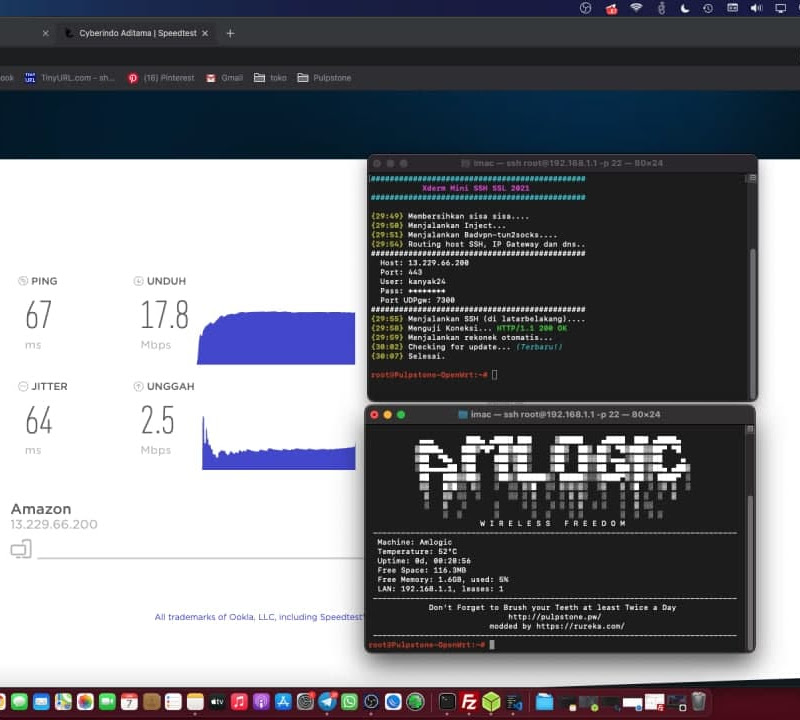The image size is (800, 720).
Task: Open Podcasts from the dock
Action: pos(261,702)
